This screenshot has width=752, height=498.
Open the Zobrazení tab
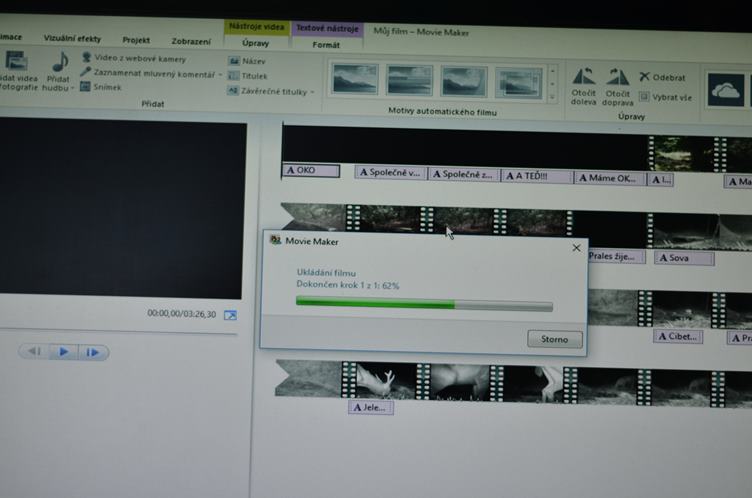click(x=191, y=41)
